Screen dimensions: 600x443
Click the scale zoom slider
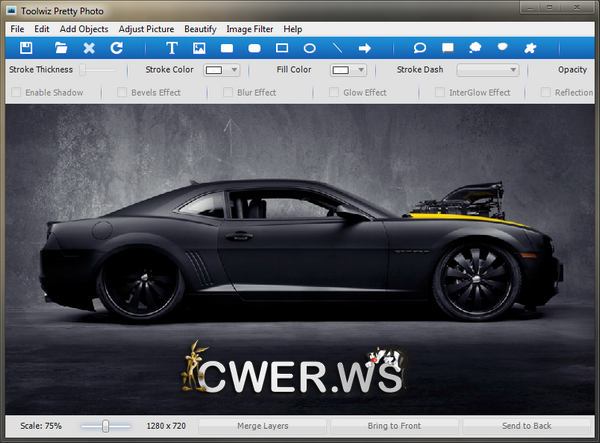click(x=105, y=426)
